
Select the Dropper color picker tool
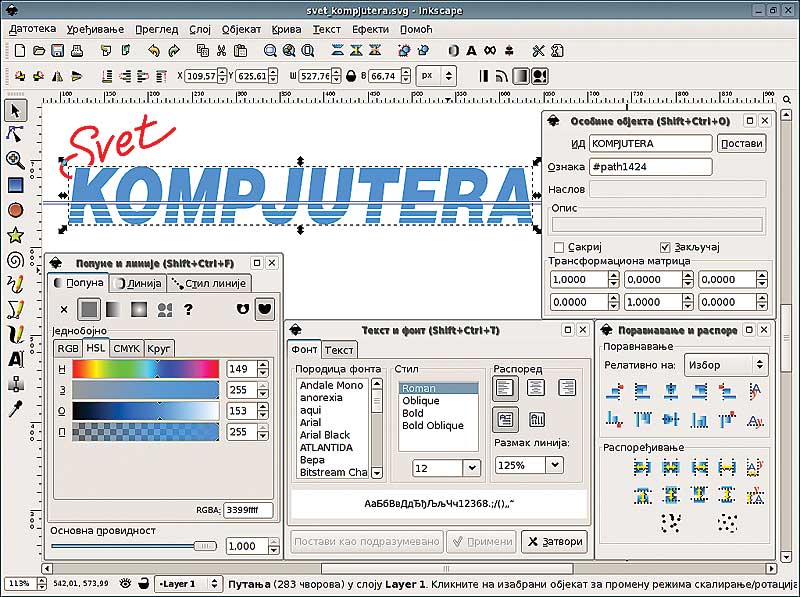[x=15, y=408]
